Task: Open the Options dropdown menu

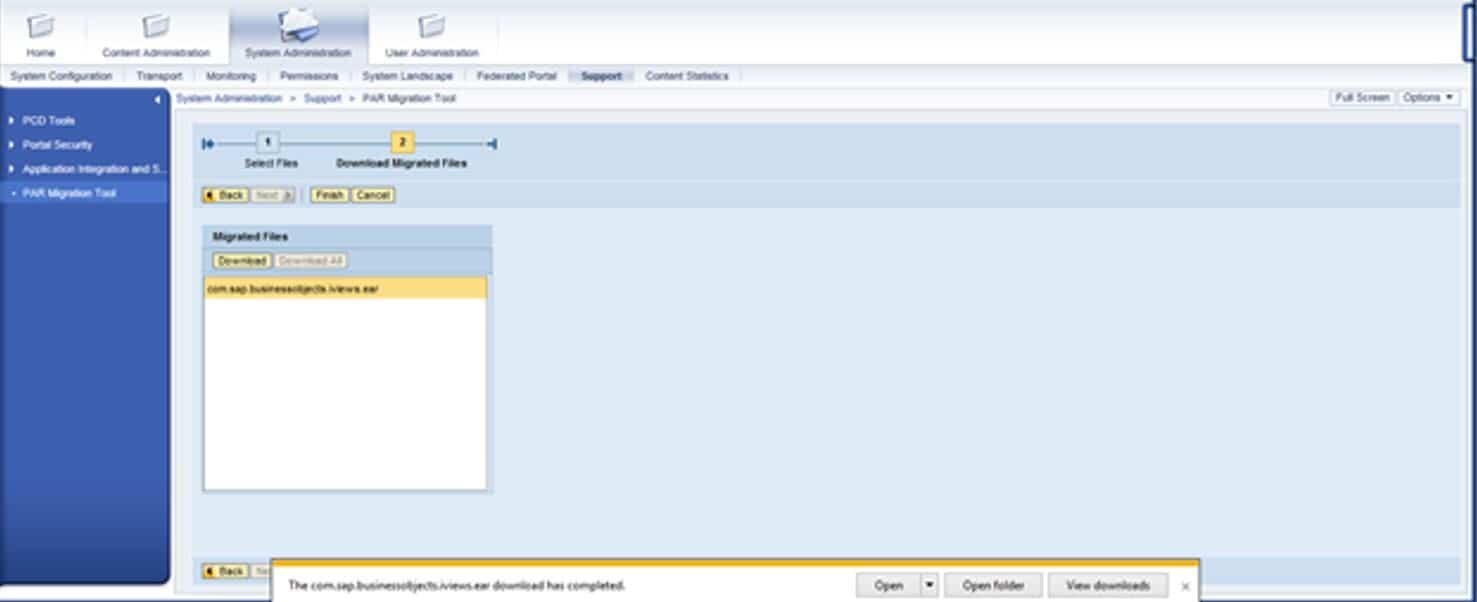Action: (1427, 98)
